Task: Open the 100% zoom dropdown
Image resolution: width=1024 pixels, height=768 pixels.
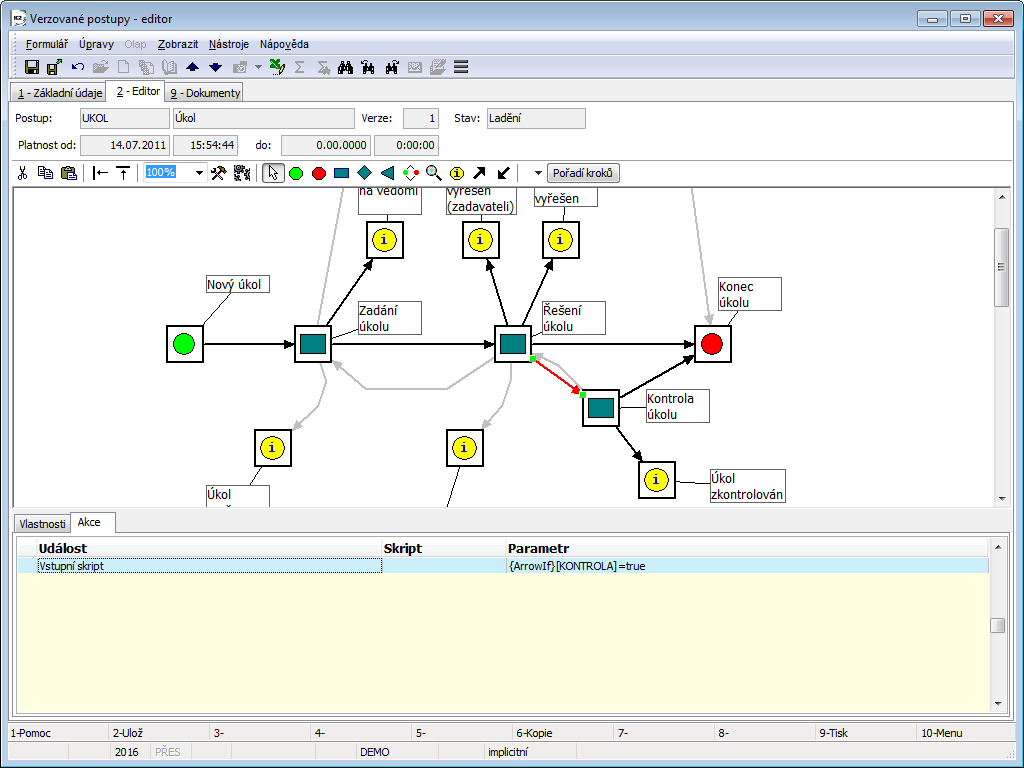Action: point(199,173)
